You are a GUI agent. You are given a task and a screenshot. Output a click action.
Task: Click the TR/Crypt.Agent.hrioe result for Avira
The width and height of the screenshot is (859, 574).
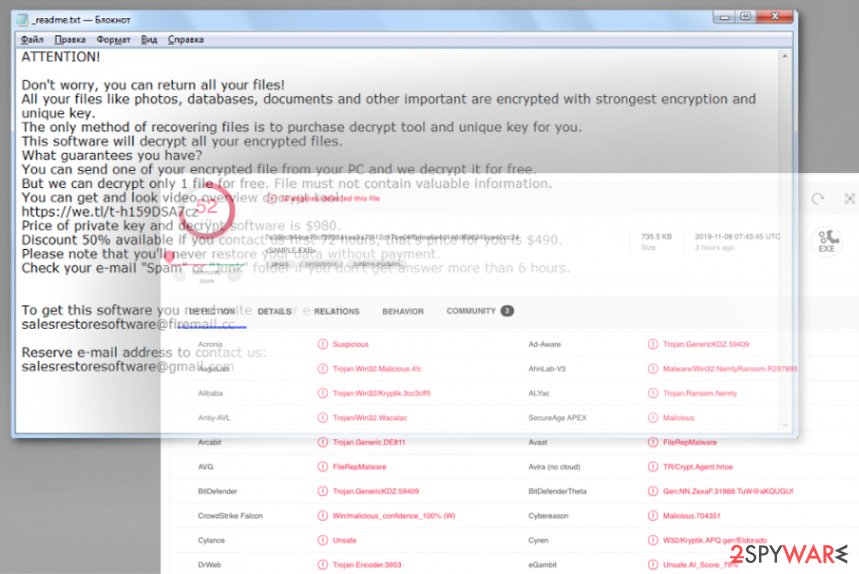click(x=698, y=467)
